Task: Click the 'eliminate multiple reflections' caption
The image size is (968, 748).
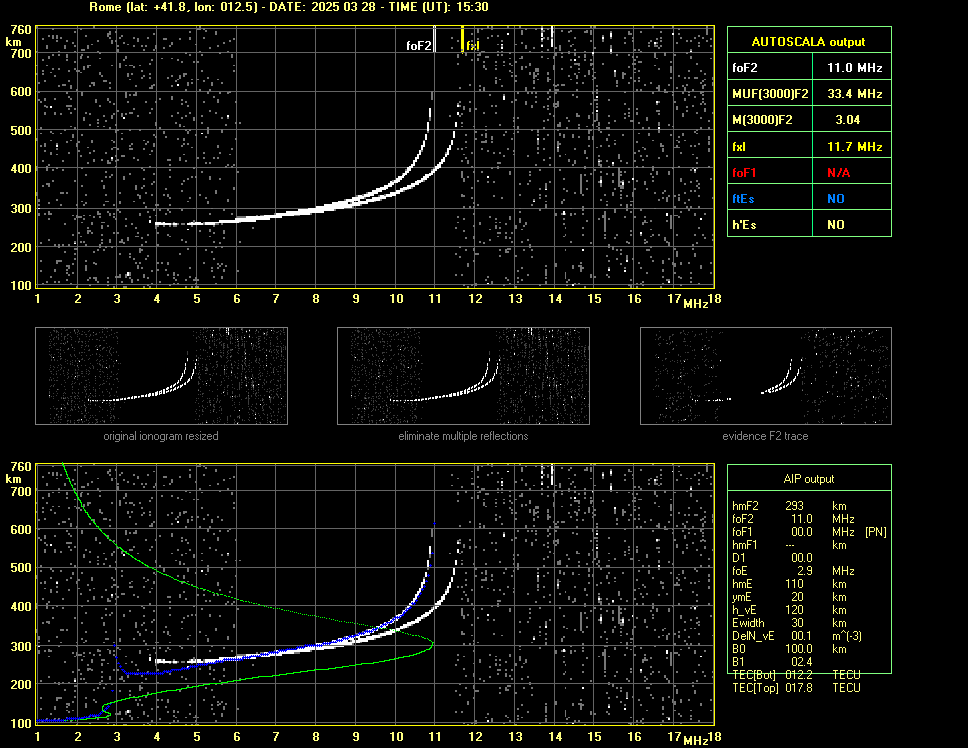Action: 463,436
